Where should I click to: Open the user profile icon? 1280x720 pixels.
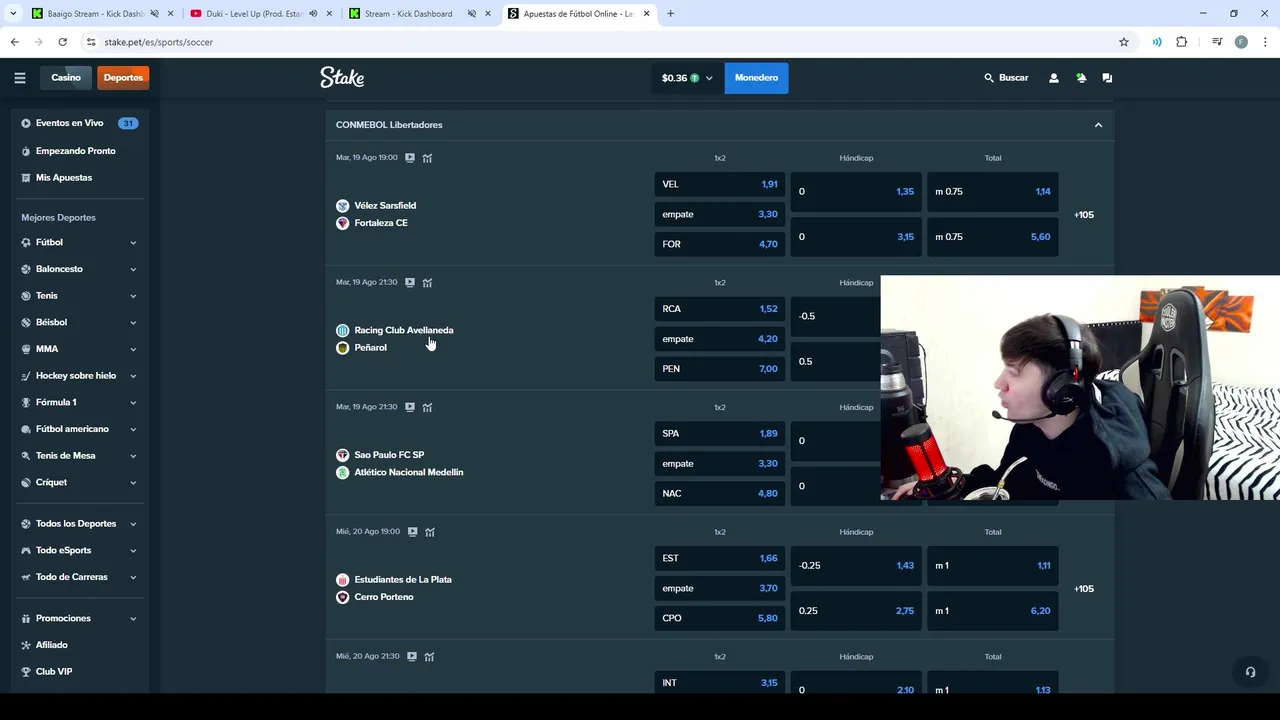1053,78
